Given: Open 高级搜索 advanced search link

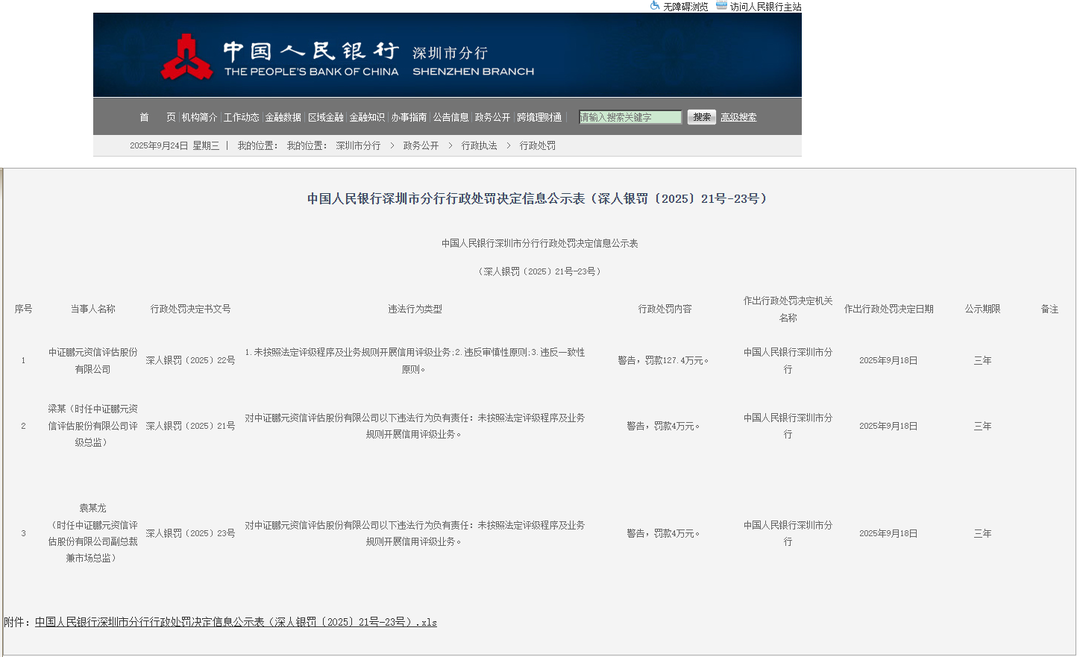Looking at the screenshot, I should coord(739,117).
